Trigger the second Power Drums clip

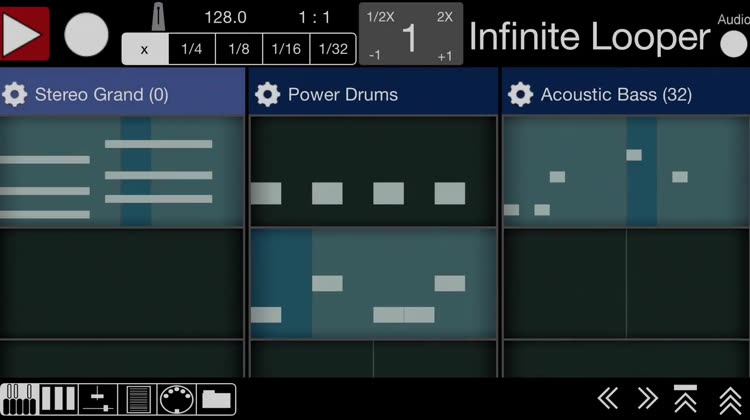(x=374, y=284)
